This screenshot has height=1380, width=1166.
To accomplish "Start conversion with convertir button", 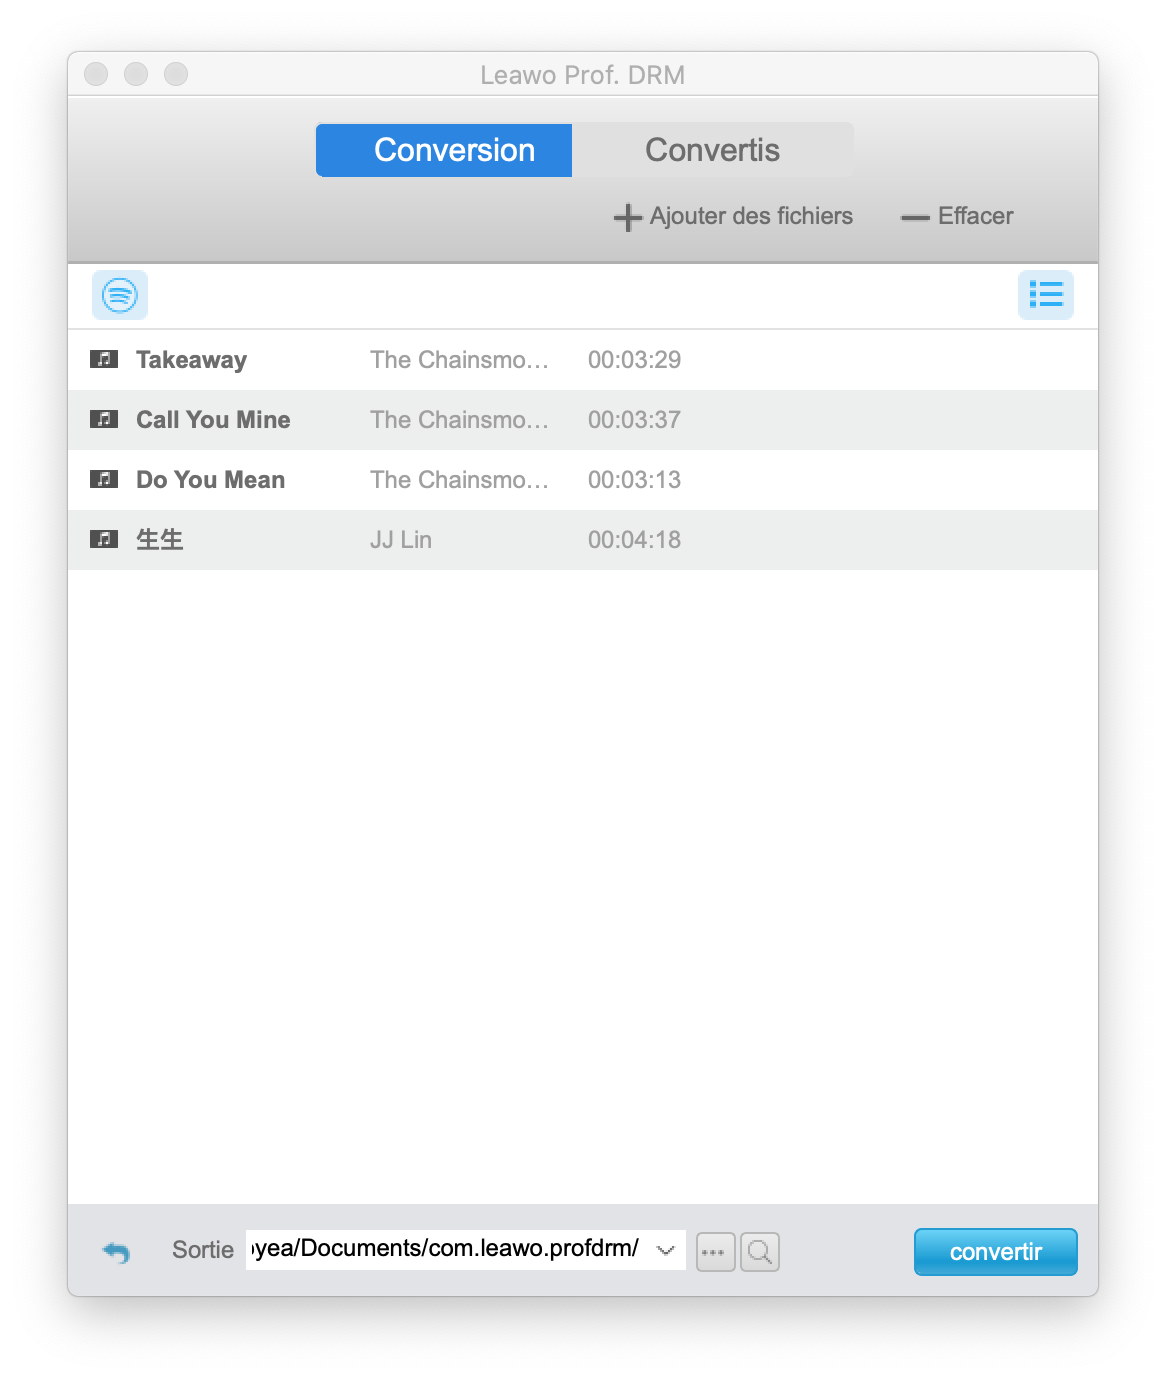I will point(996,1252).
